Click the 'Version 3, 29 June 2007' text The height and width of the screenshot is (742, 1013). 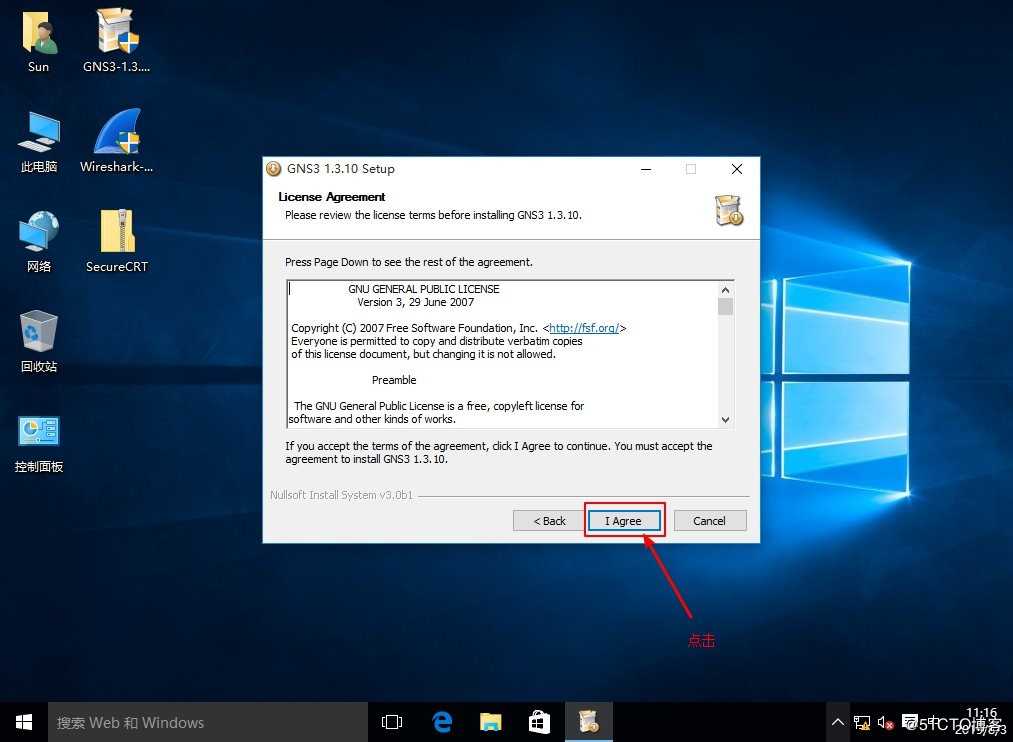pyautogui.click(x=415, y=302)
